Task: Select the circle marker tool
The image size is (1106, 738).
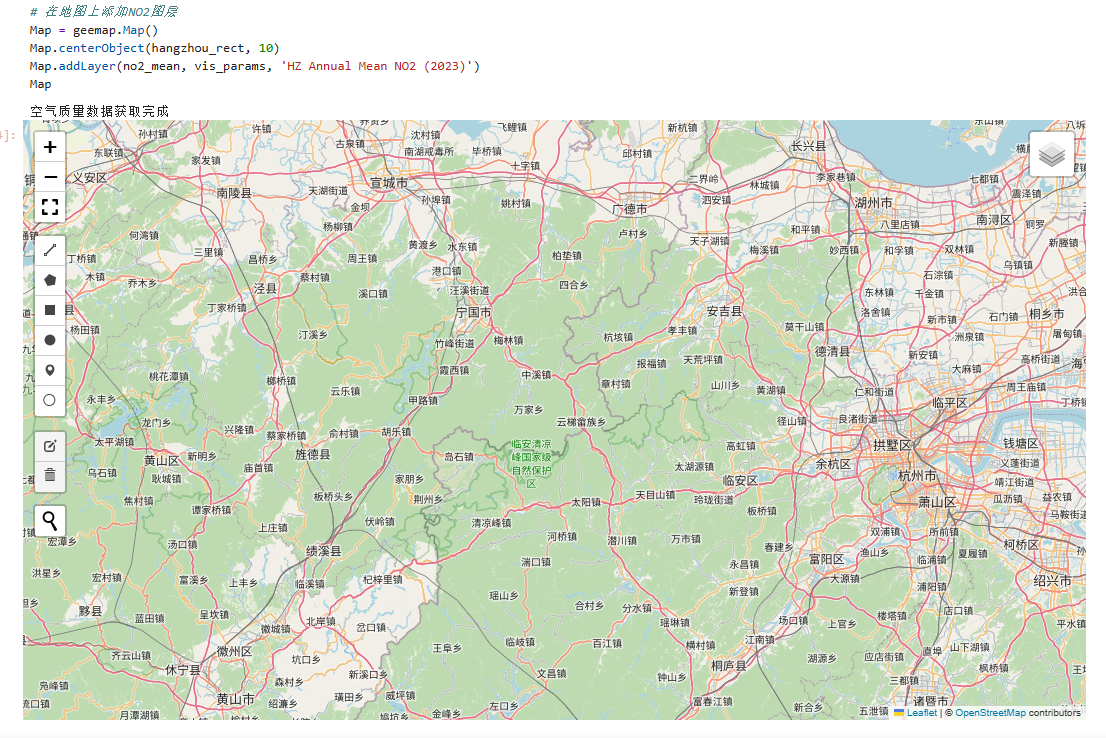Action: 49,399
